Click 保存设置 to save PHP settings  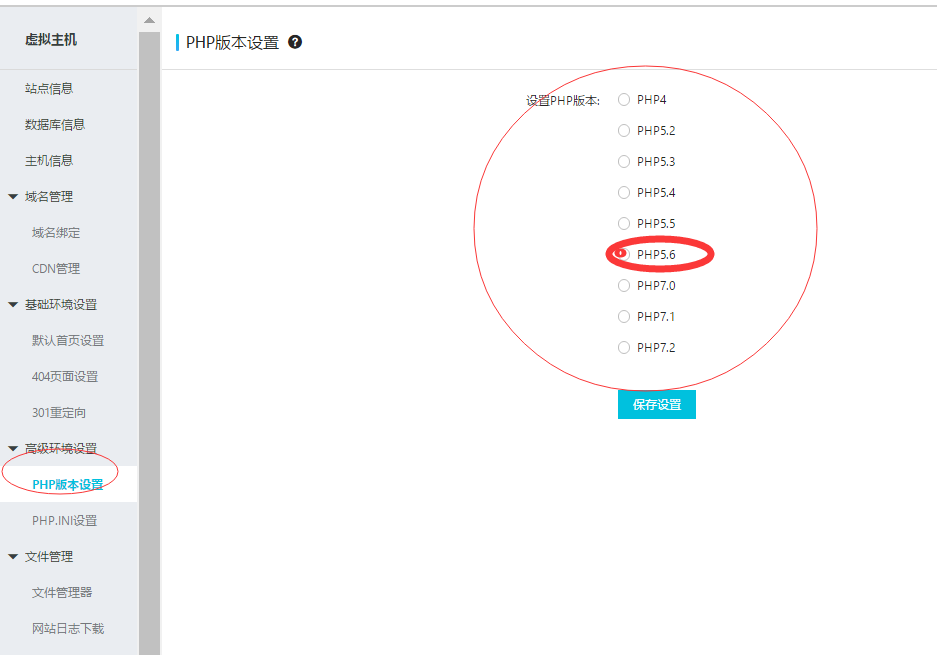click(x=656, y=404)
